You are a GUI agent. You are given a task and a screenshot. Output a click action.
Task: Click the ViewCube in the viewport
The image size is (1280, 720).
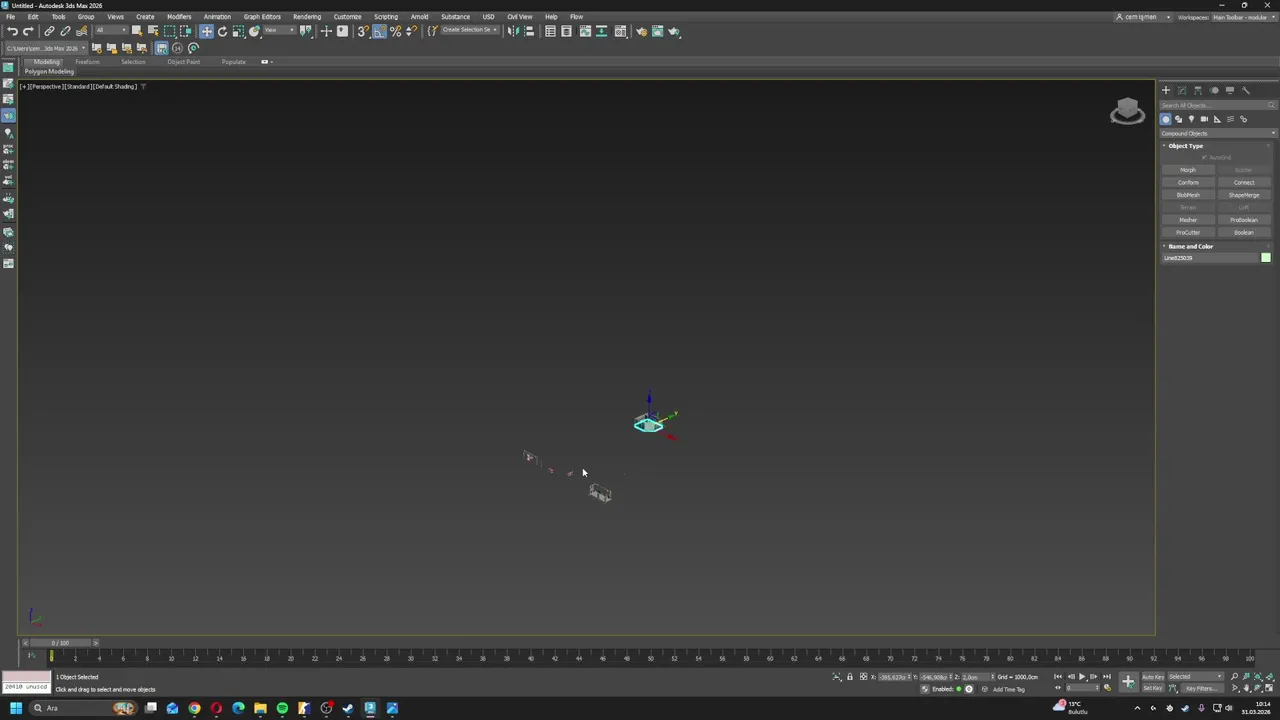tap(1127, 110)
